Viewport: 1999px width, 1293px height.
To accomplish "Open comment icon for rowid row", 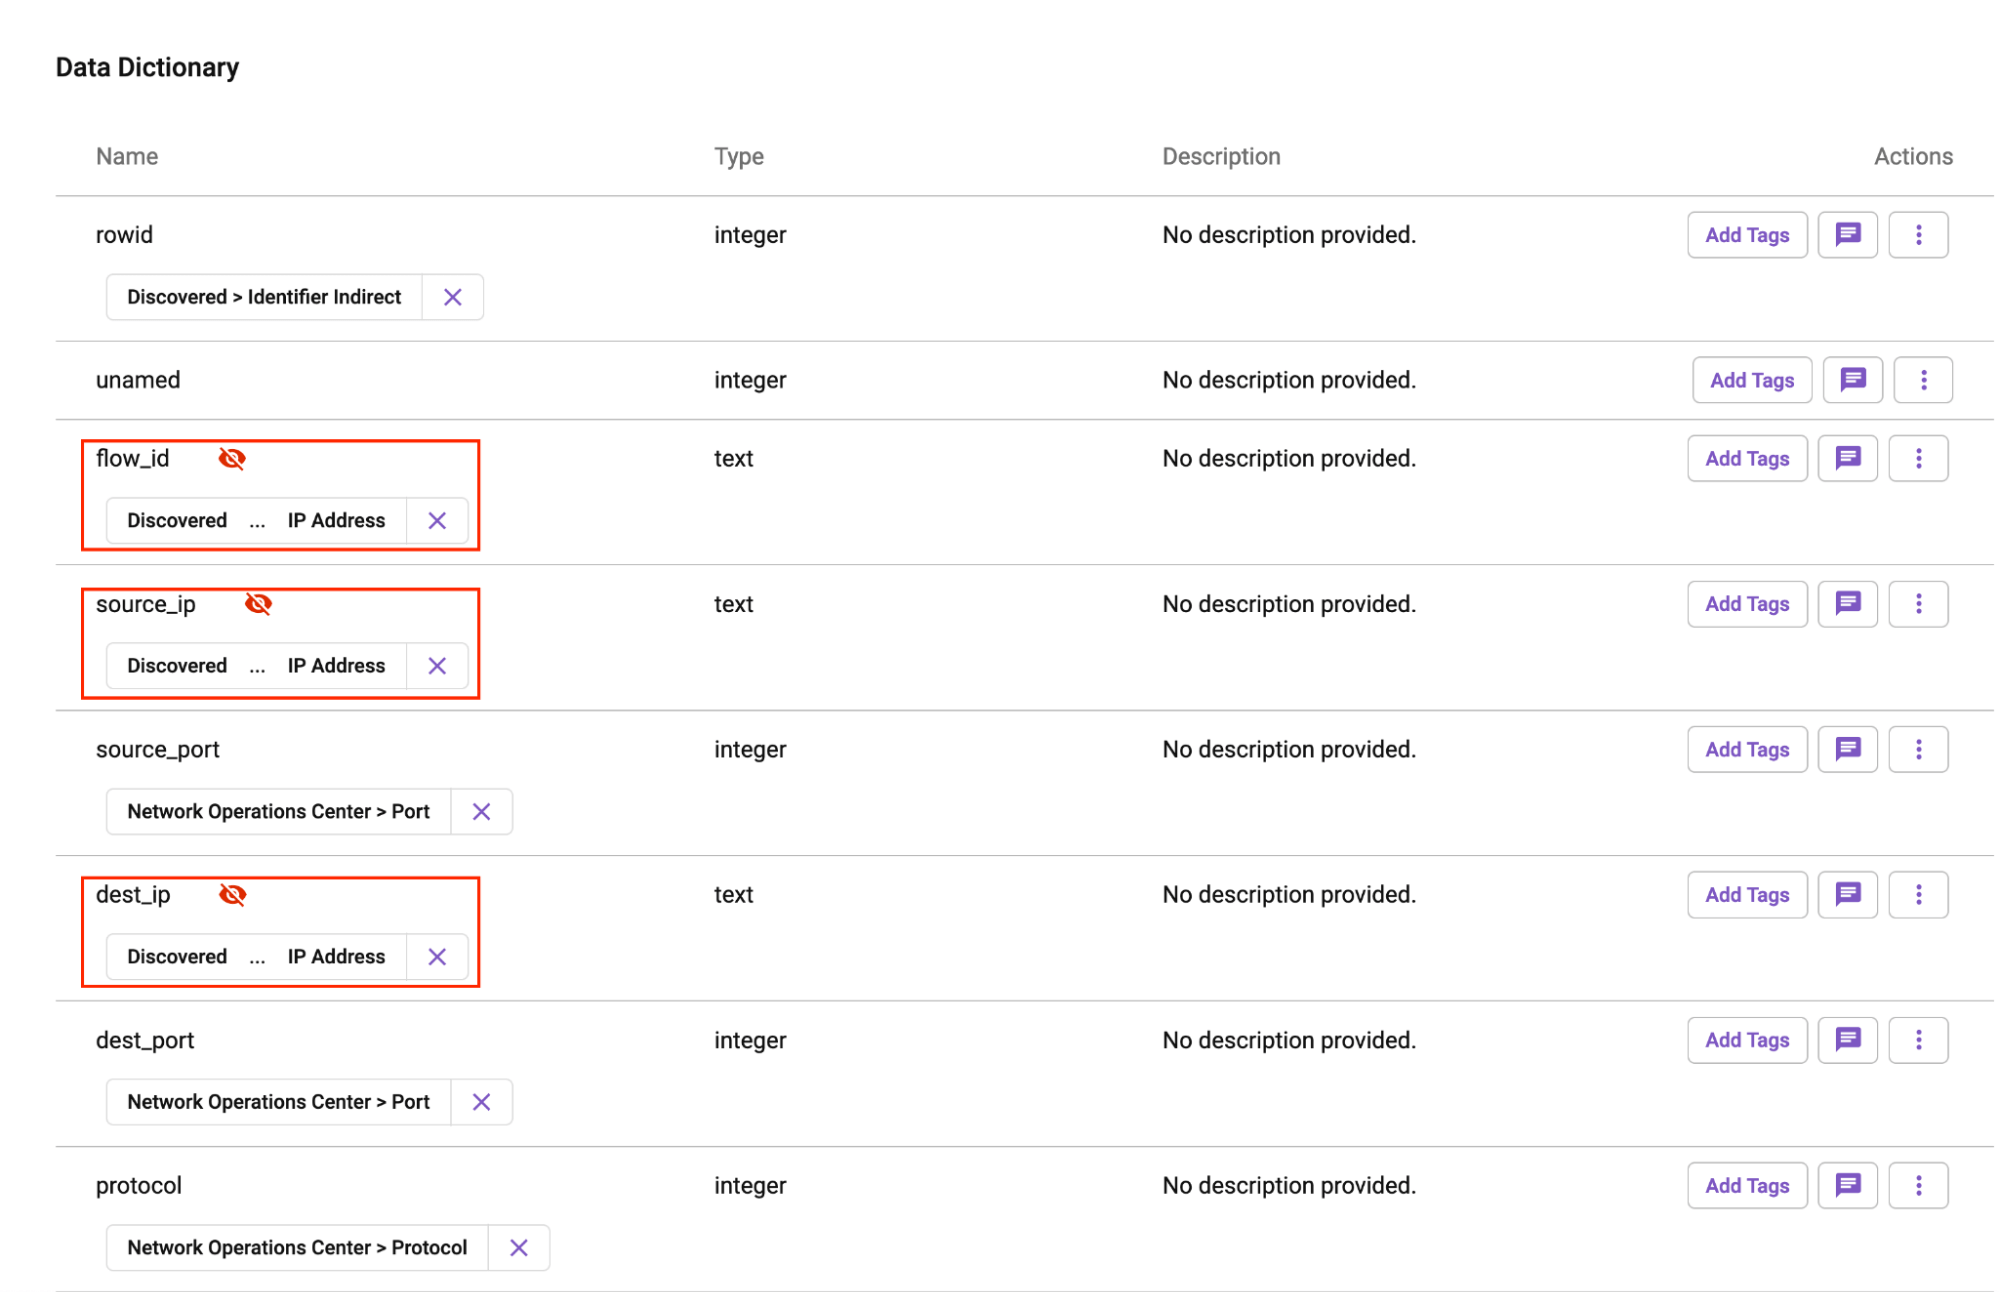I will point(1846,235).
